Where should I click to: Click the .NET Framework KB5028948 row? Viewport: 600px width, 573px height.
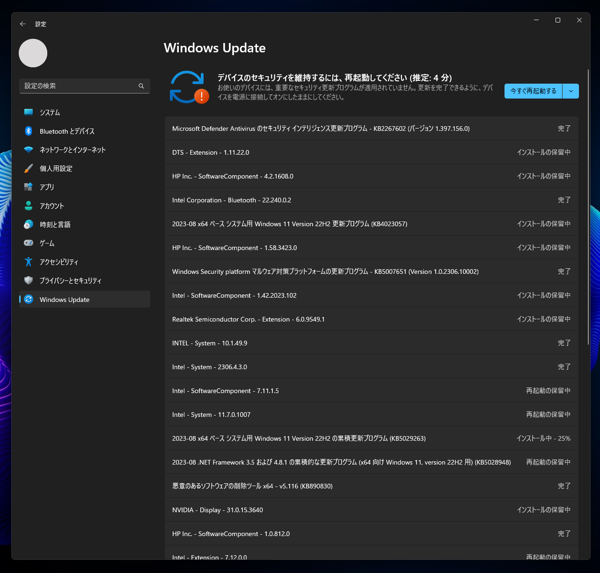(x=371, y=462)
